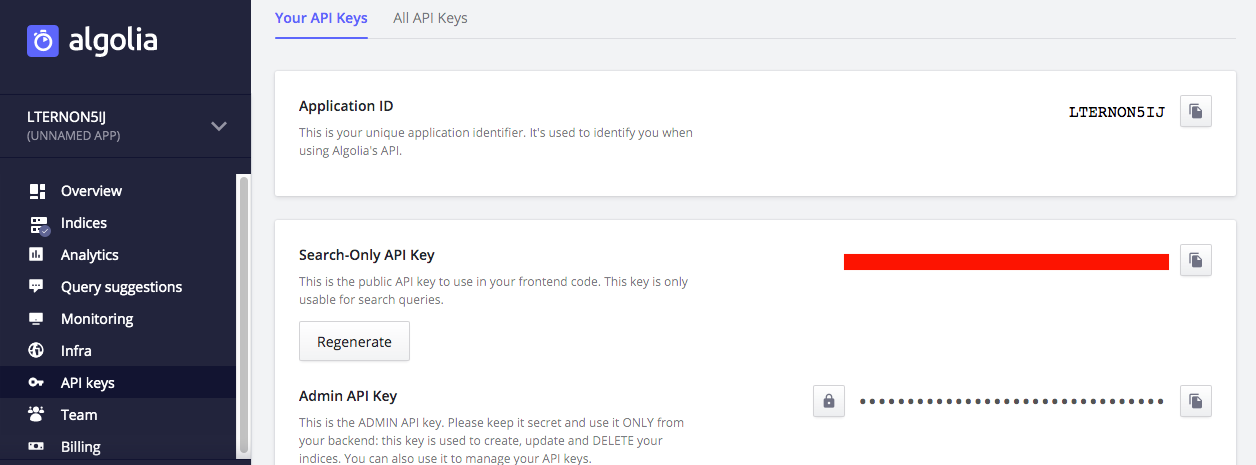
Task: Click the Algolia logo icon
Action: [43, 41]
